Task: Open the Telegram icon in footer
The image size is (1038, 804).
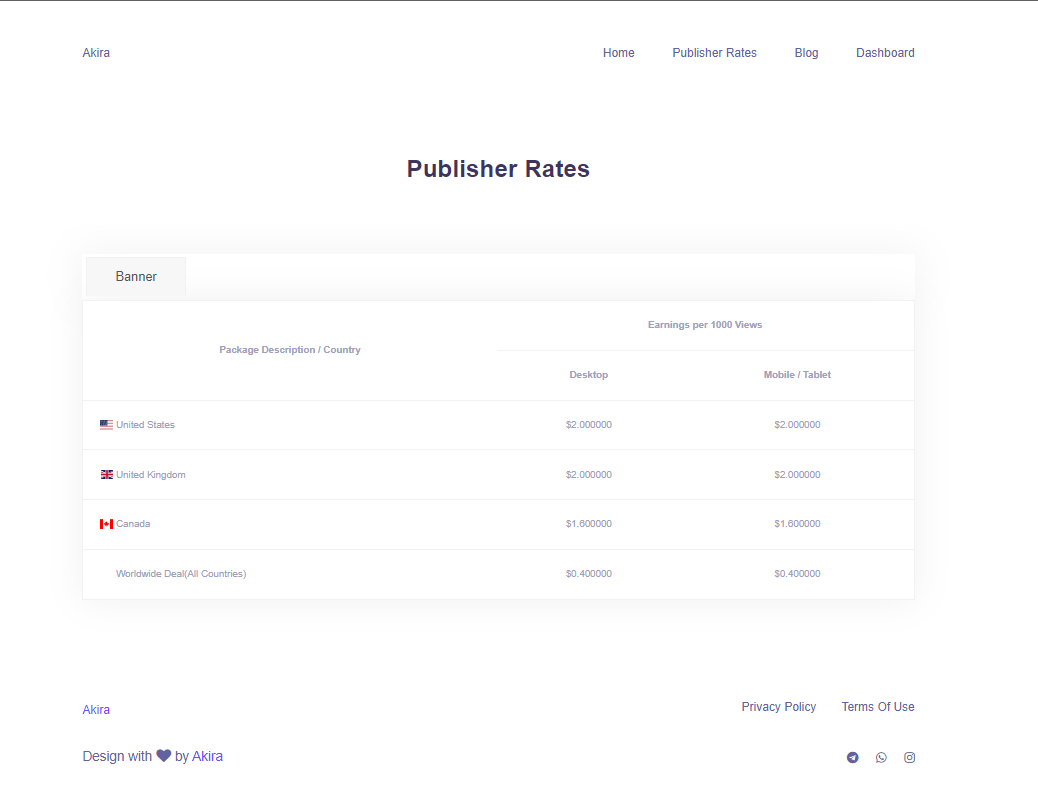Action: pos(852,757)
